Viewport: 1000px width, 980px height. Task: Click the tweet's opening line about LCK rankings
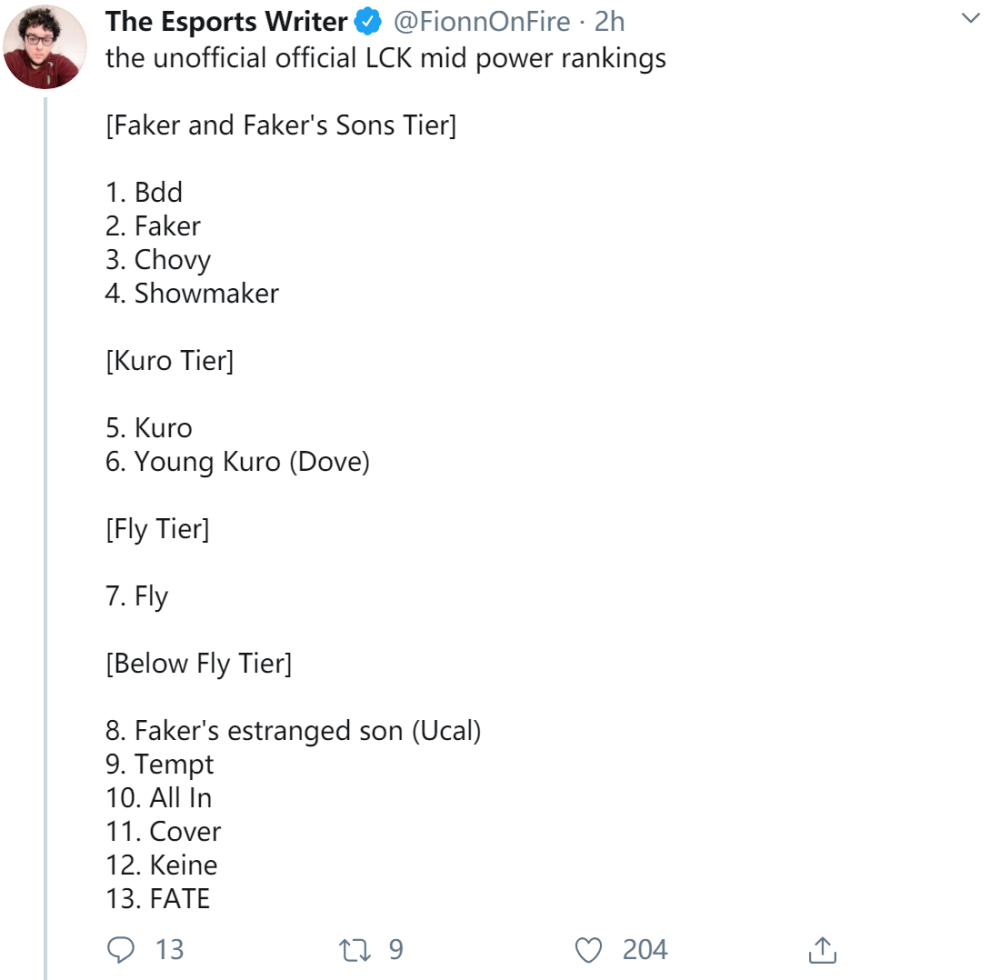click(386, 58)
